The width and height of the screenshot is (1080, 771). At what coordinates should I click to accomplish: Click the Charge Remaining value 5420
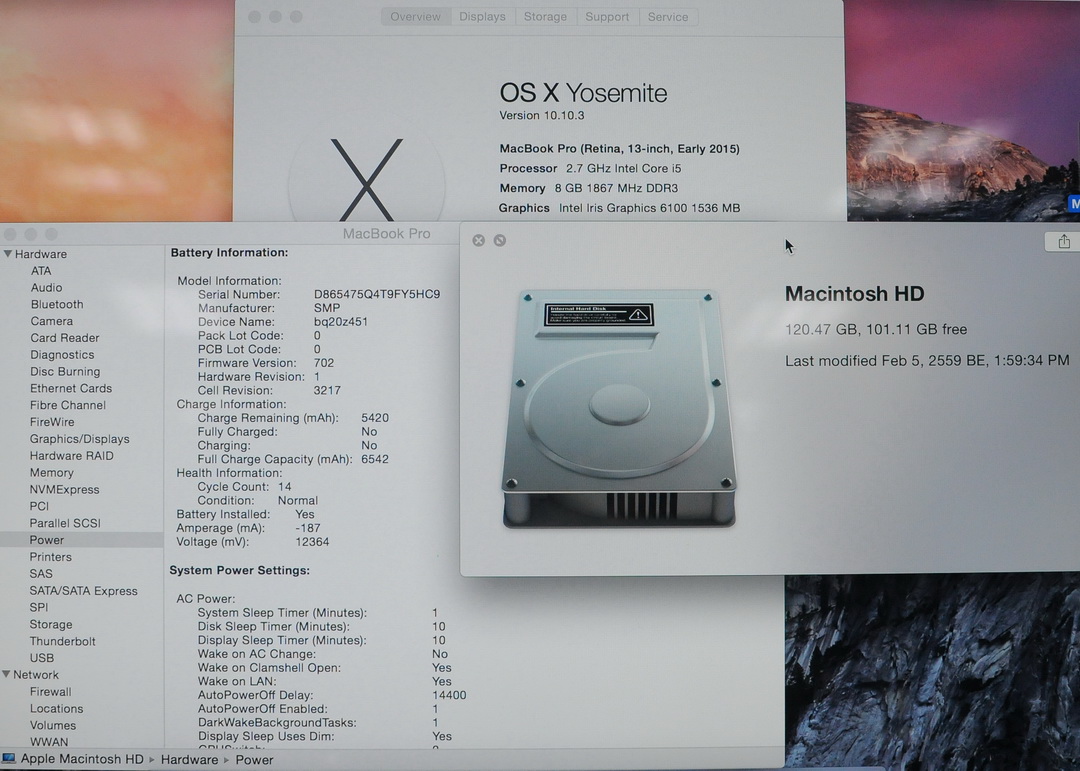tap(375, 418)
